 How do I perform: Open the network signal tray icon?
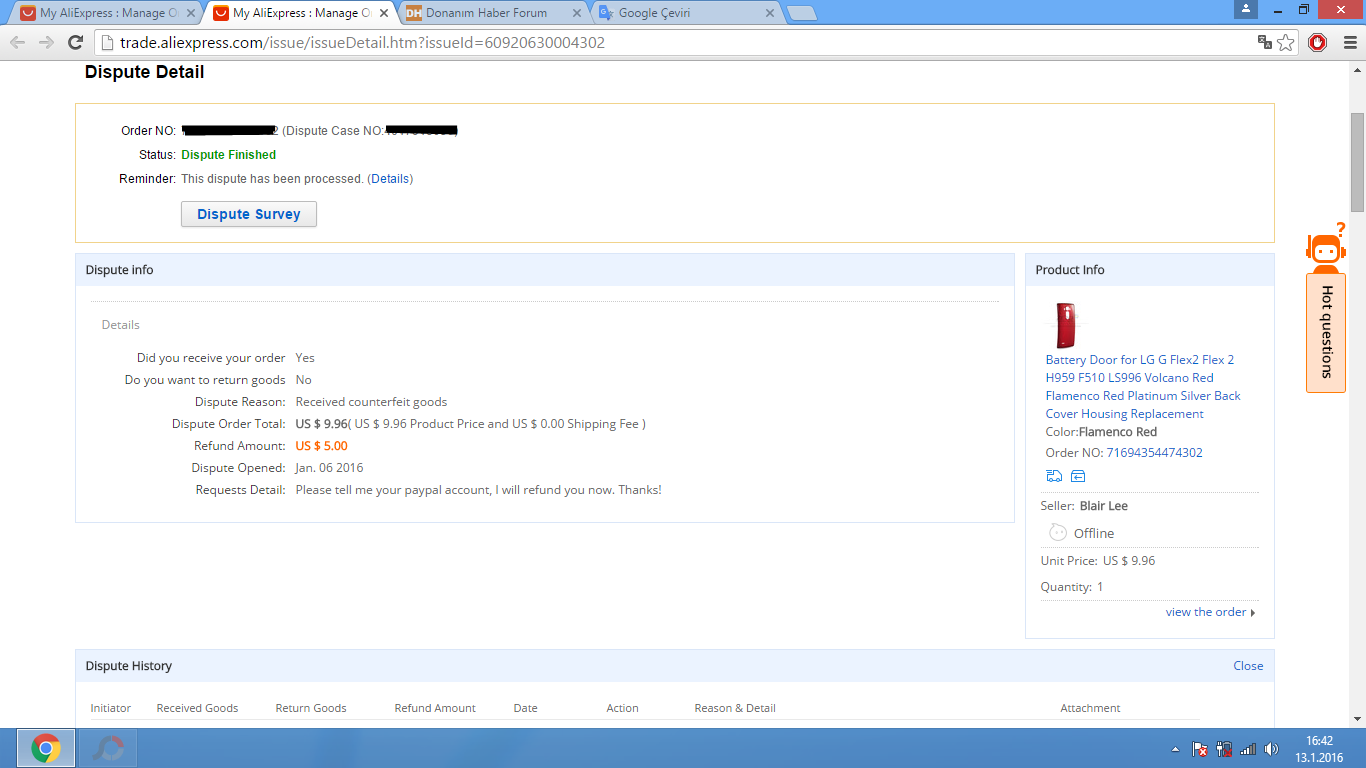(1248, 749)
